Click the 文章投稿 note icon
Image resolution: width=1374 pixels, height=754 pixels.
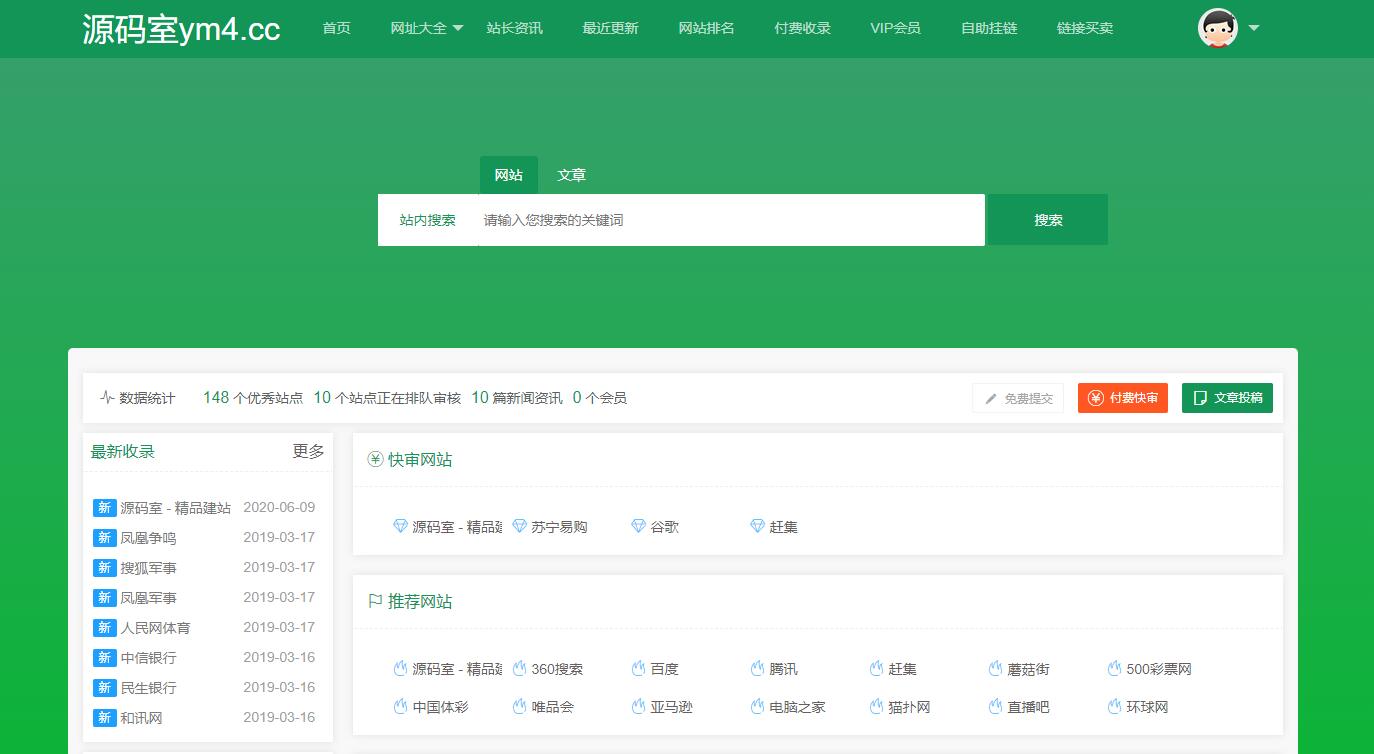point(1200,398)
